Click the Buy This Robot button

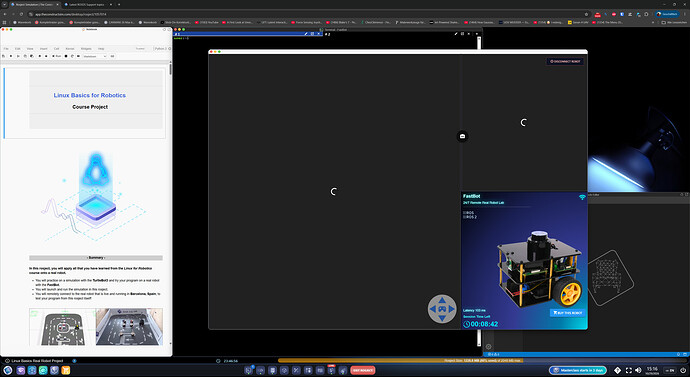568,313
